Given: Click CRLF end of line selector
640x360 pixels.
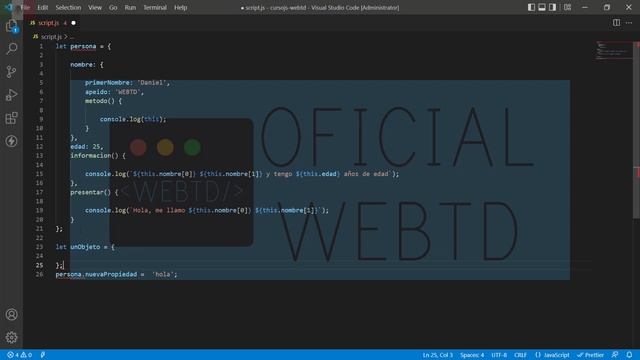Looking at the screenshot, I should click(520, 355).
